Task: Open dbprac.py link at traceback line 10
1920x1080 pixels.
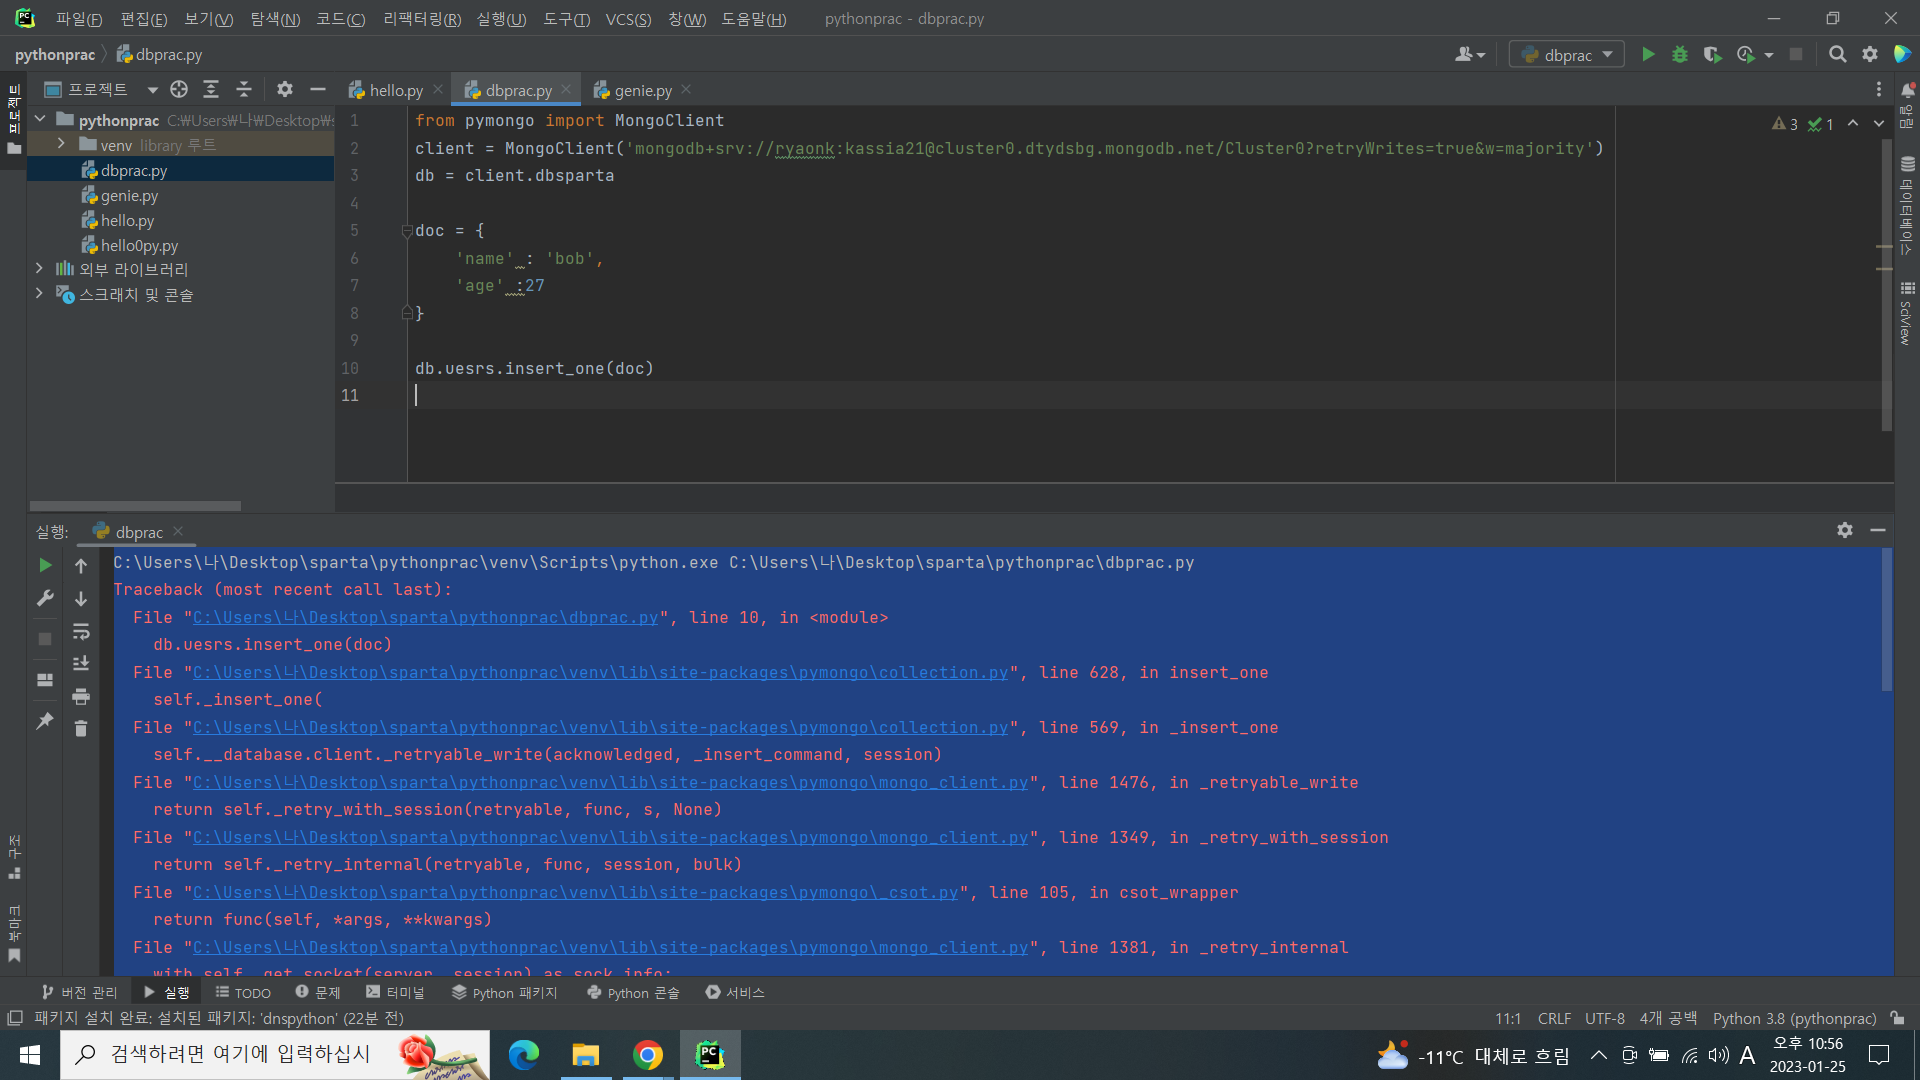Action: pyautogui.click(x=425, y=618)
